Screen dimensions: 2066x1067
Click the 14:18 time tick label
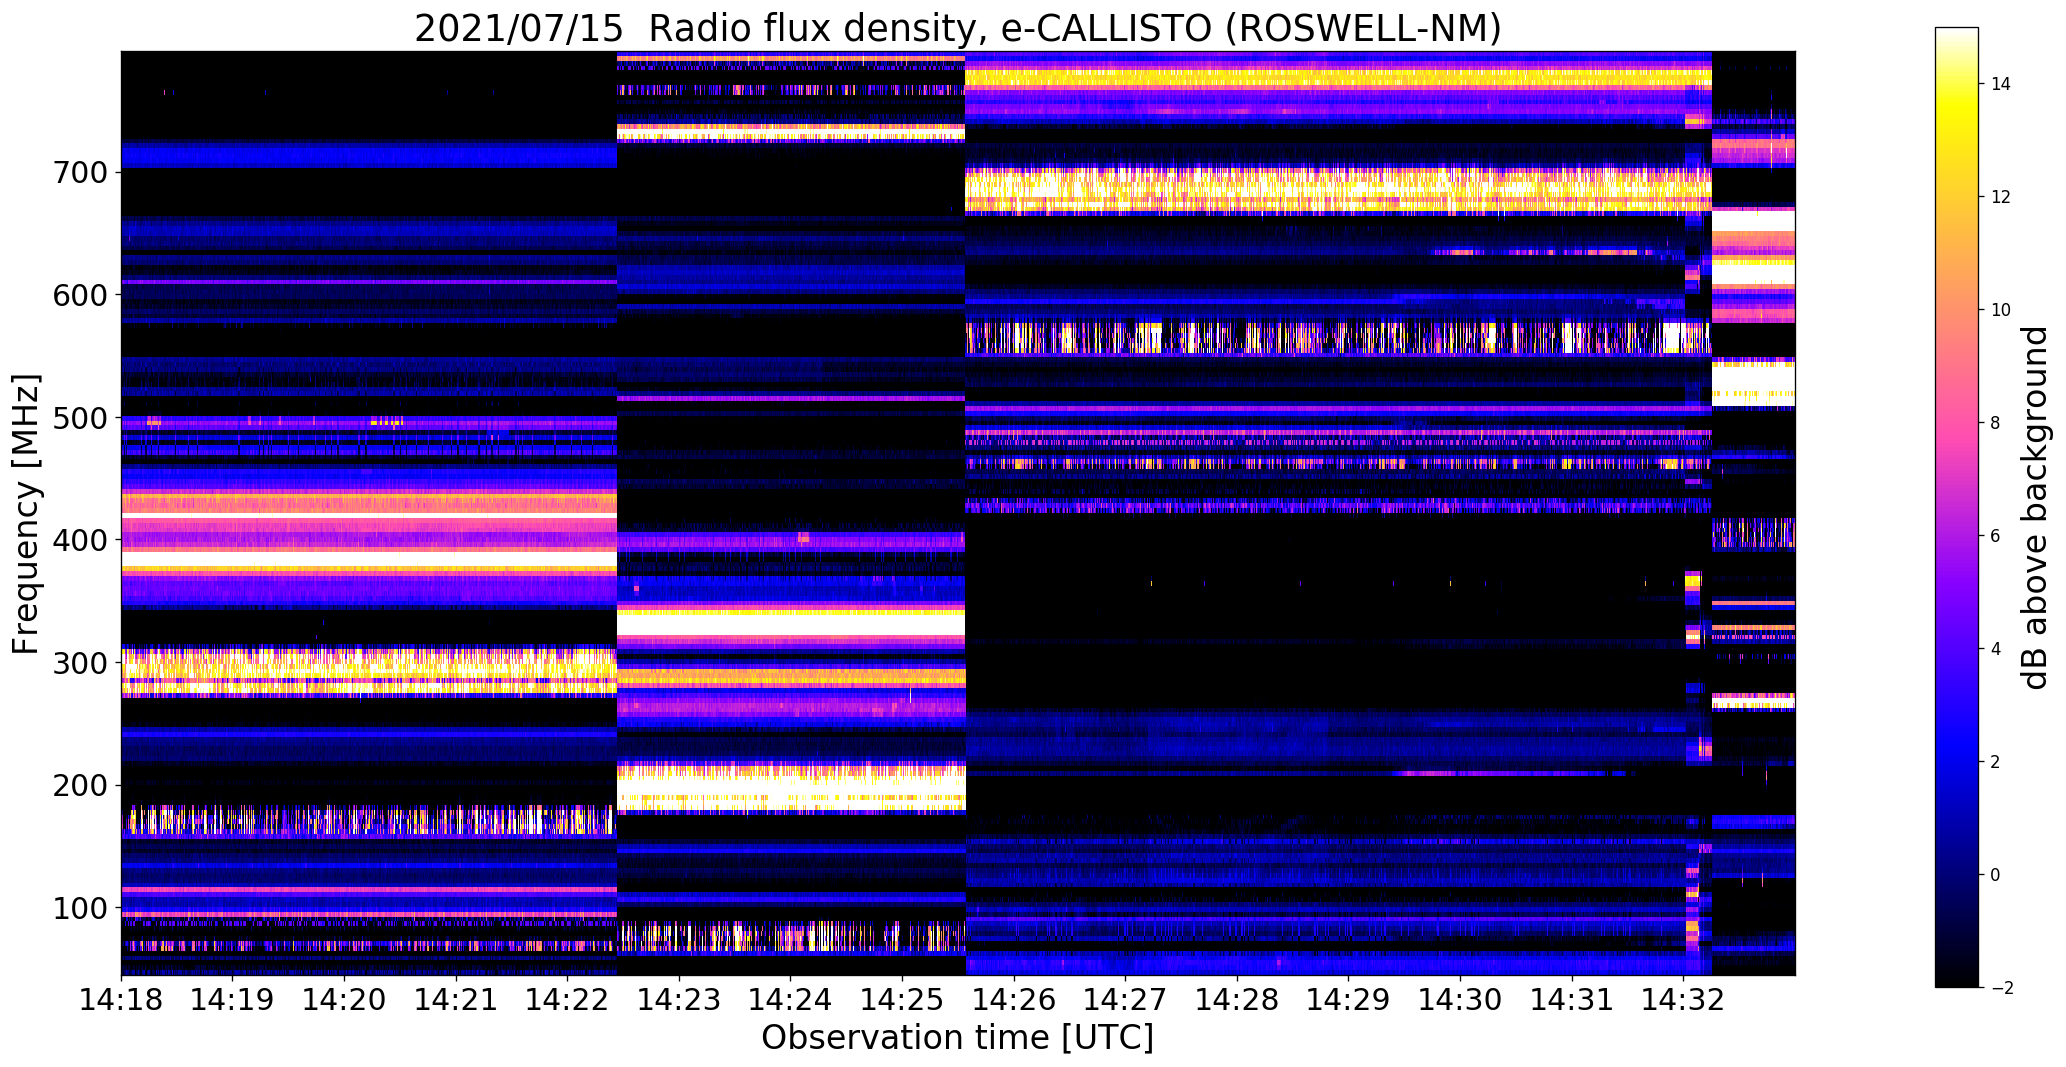[x=121, y=999]
